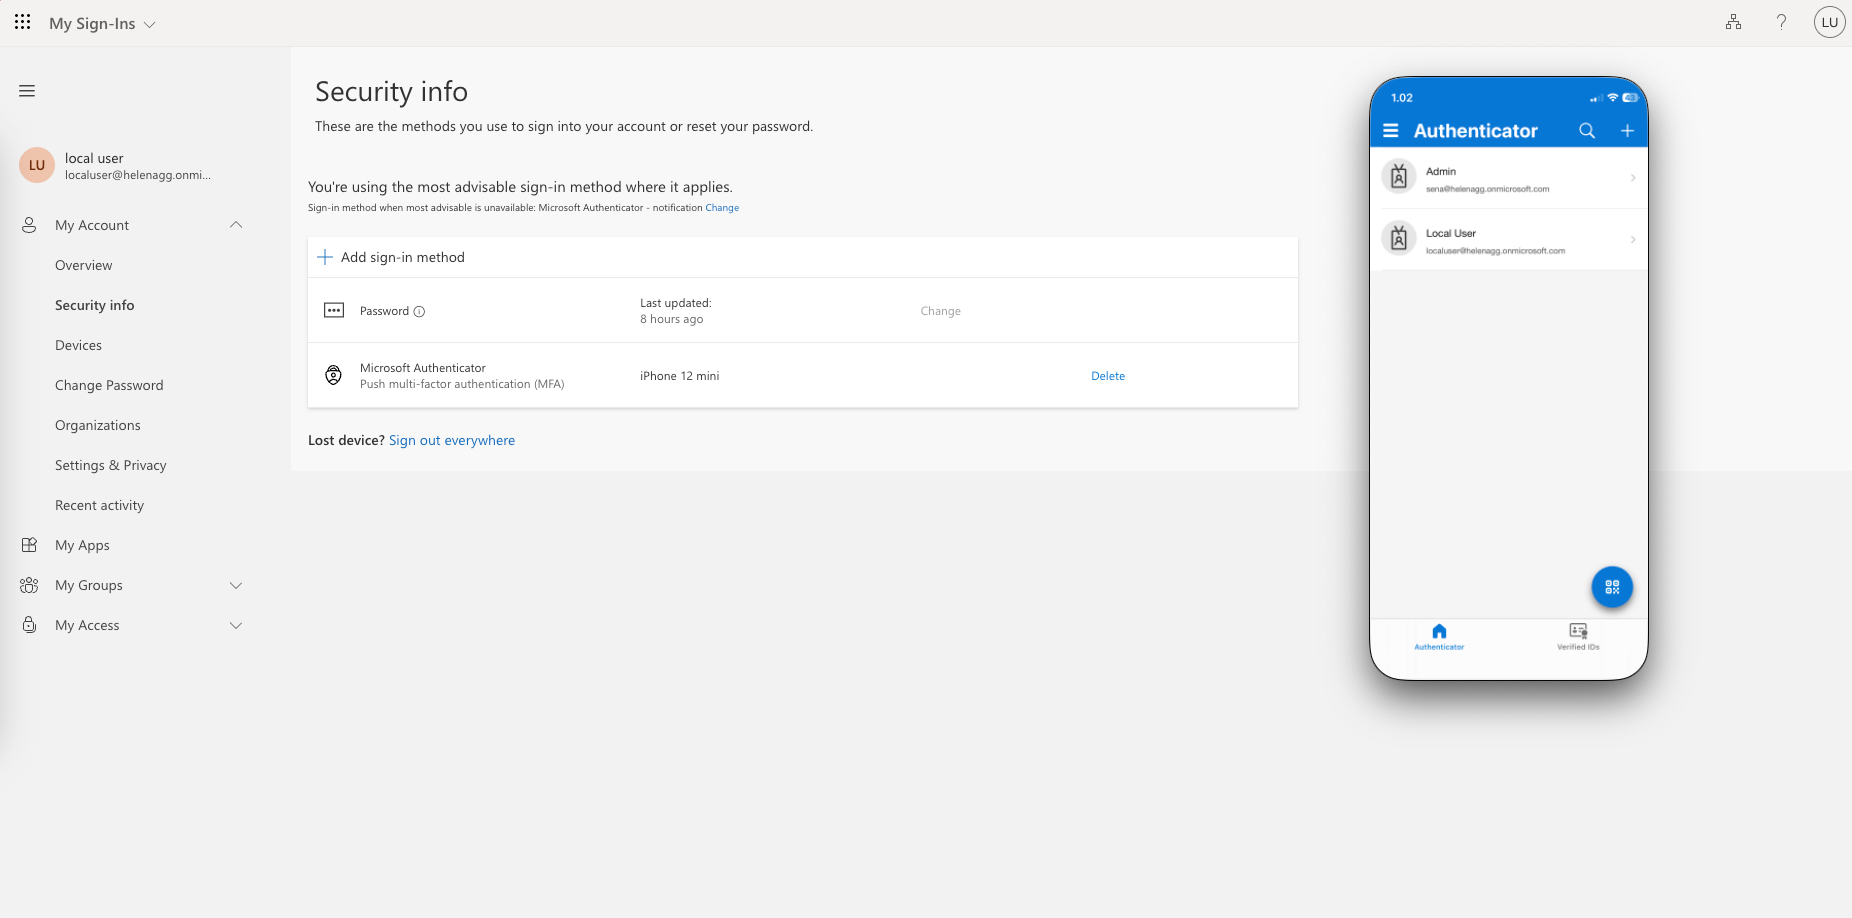Expand the My Groups section
Image resolution: width=1852 pixels, height=918 pixels.
tap(236, 585)
